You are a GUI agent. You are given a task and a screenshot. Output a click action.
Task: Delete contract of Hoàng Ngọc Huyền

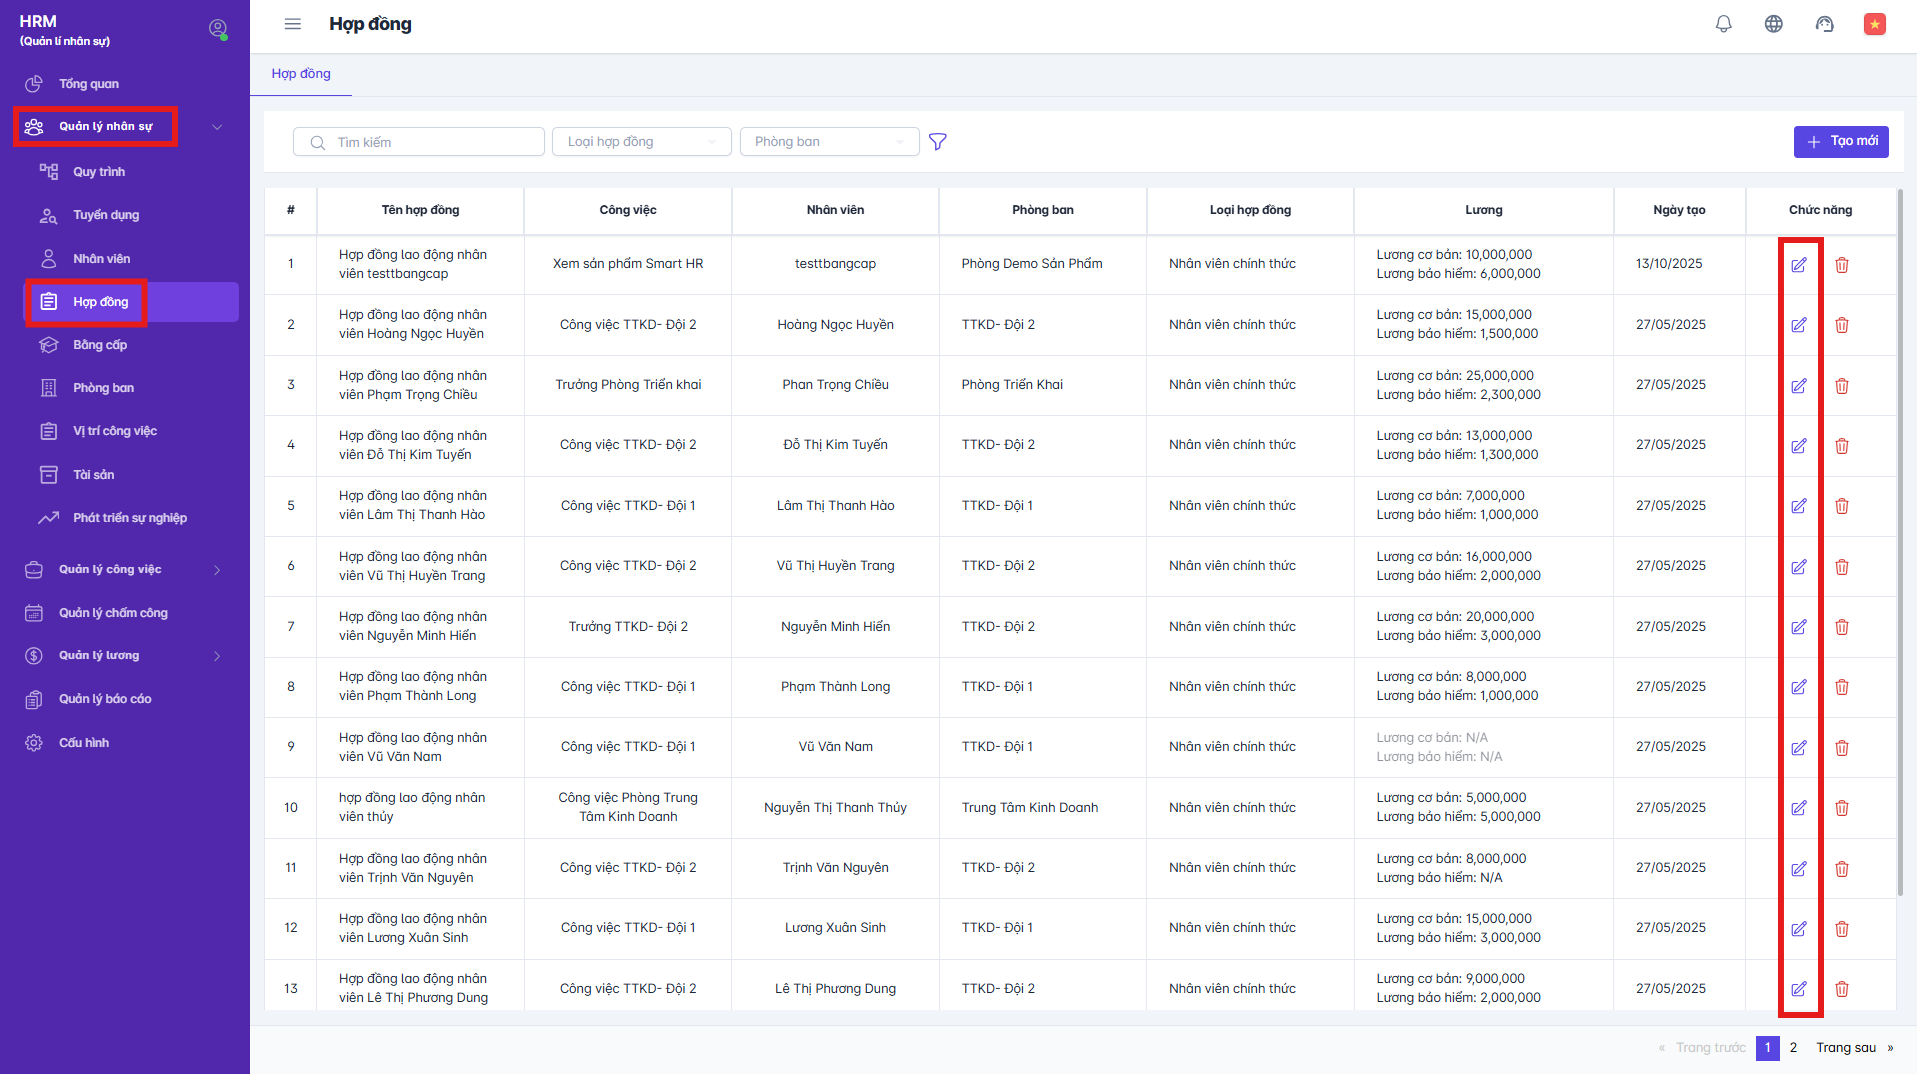point(1841,325)
